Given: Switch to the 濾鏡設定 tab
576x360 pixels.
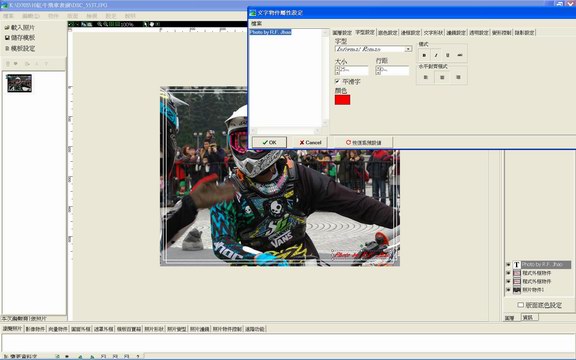Looking at the screenshot, I should click(x=456, y=33).
